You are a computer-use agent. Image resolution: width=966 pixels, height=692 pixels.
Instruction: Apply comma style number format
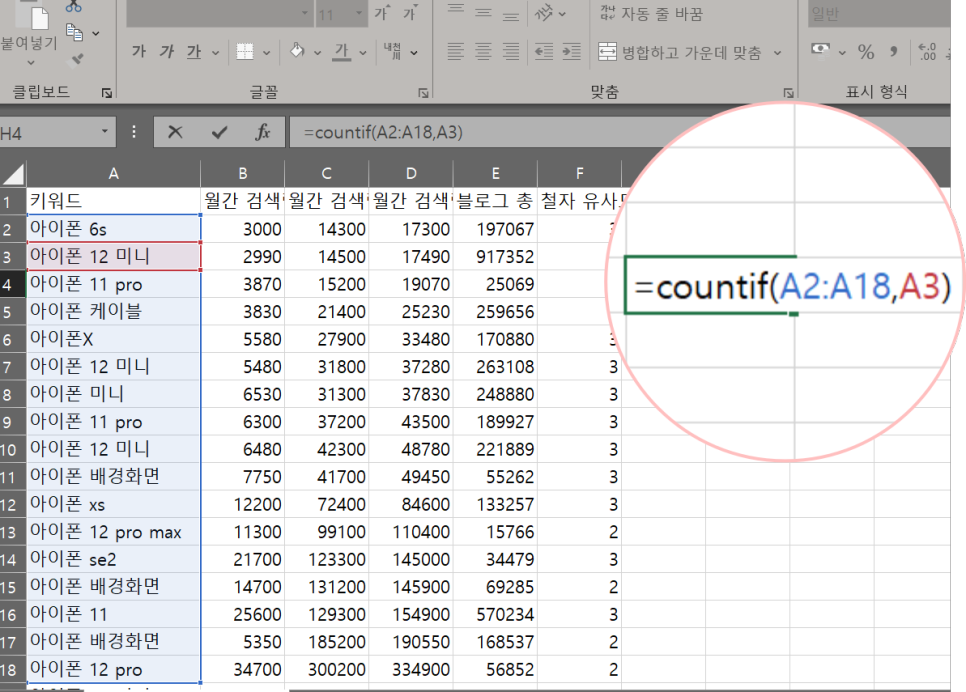[x=893, y=52]
